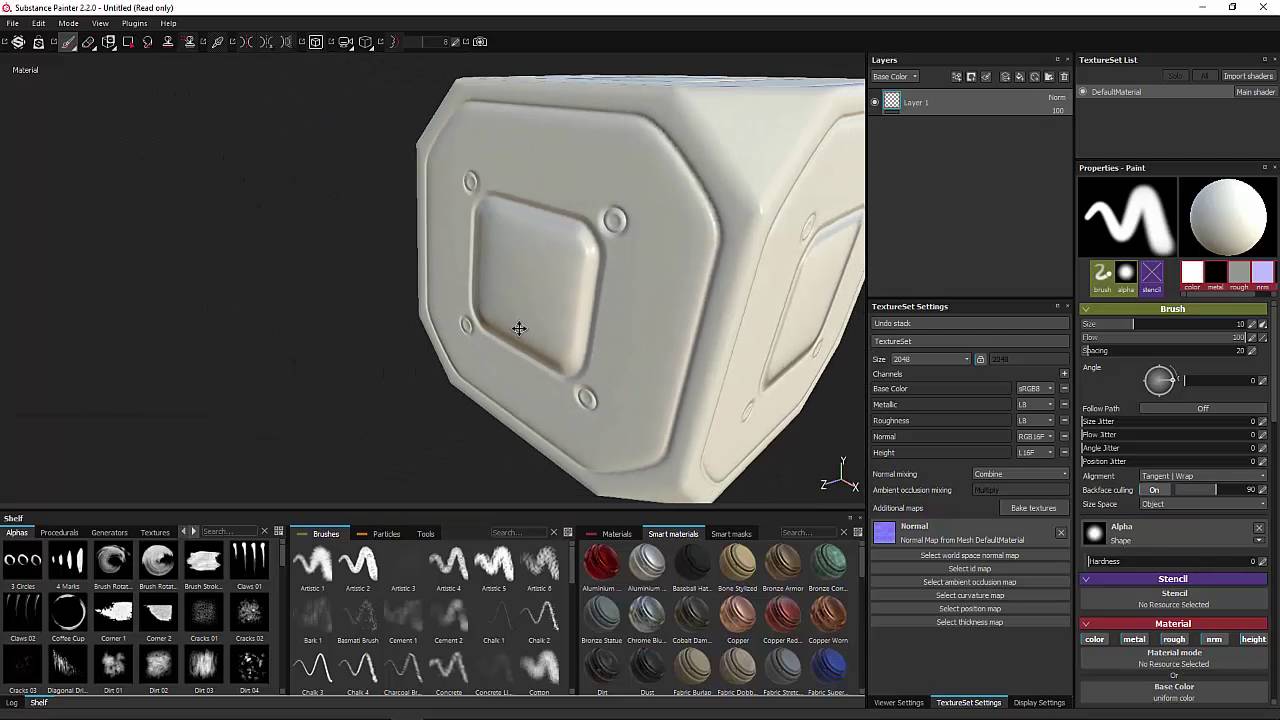Click Import shaders button
1280x720 pixels.
click(1248, 76)
